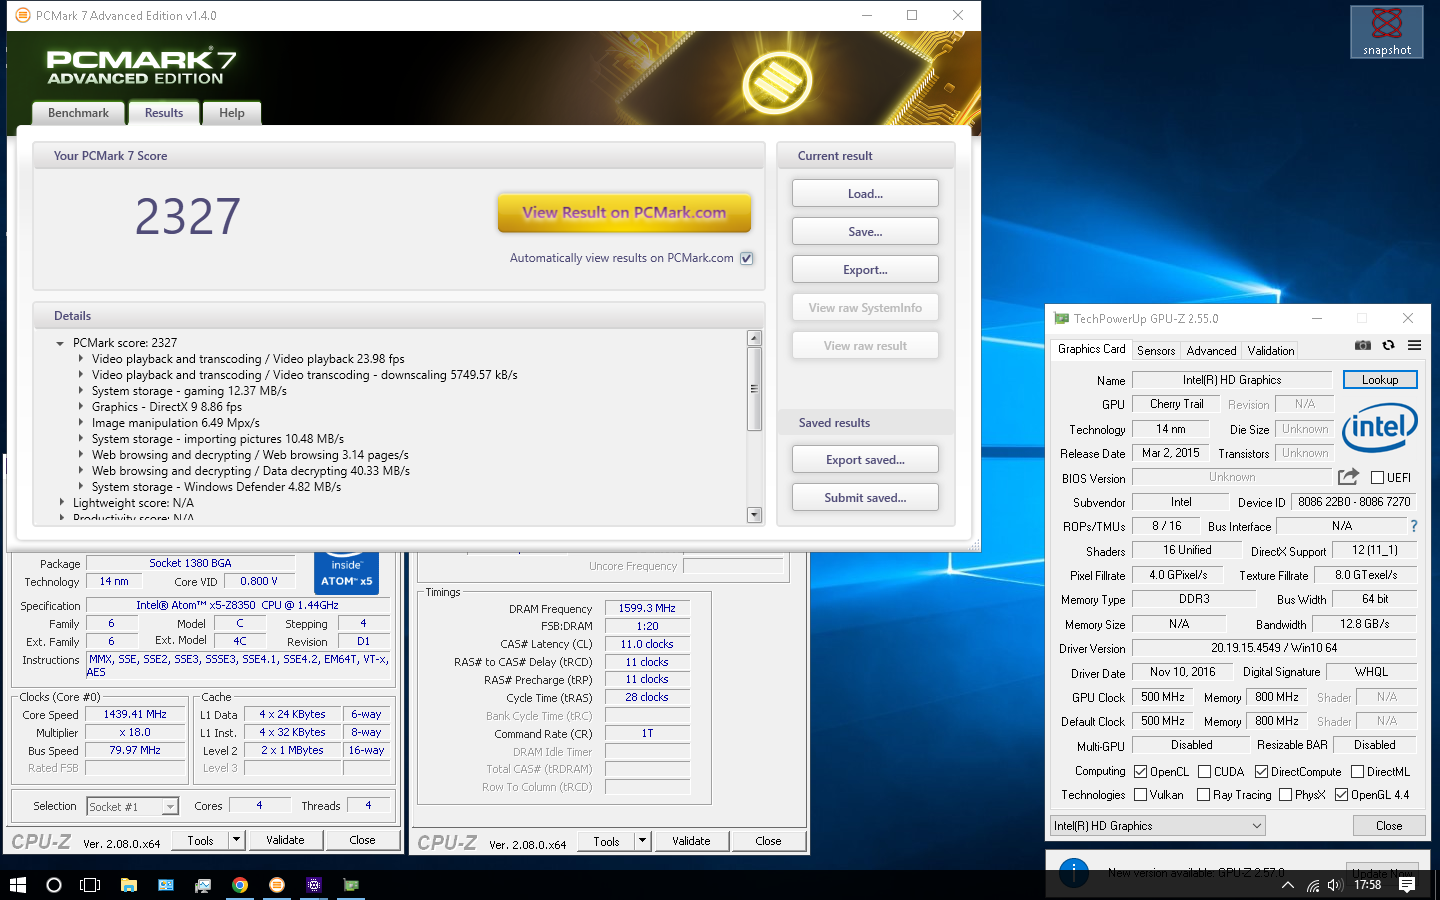The image size is (1440, 900).
Task: Toggle the DirectML checkbox
Action: (x=1357, y=771)
